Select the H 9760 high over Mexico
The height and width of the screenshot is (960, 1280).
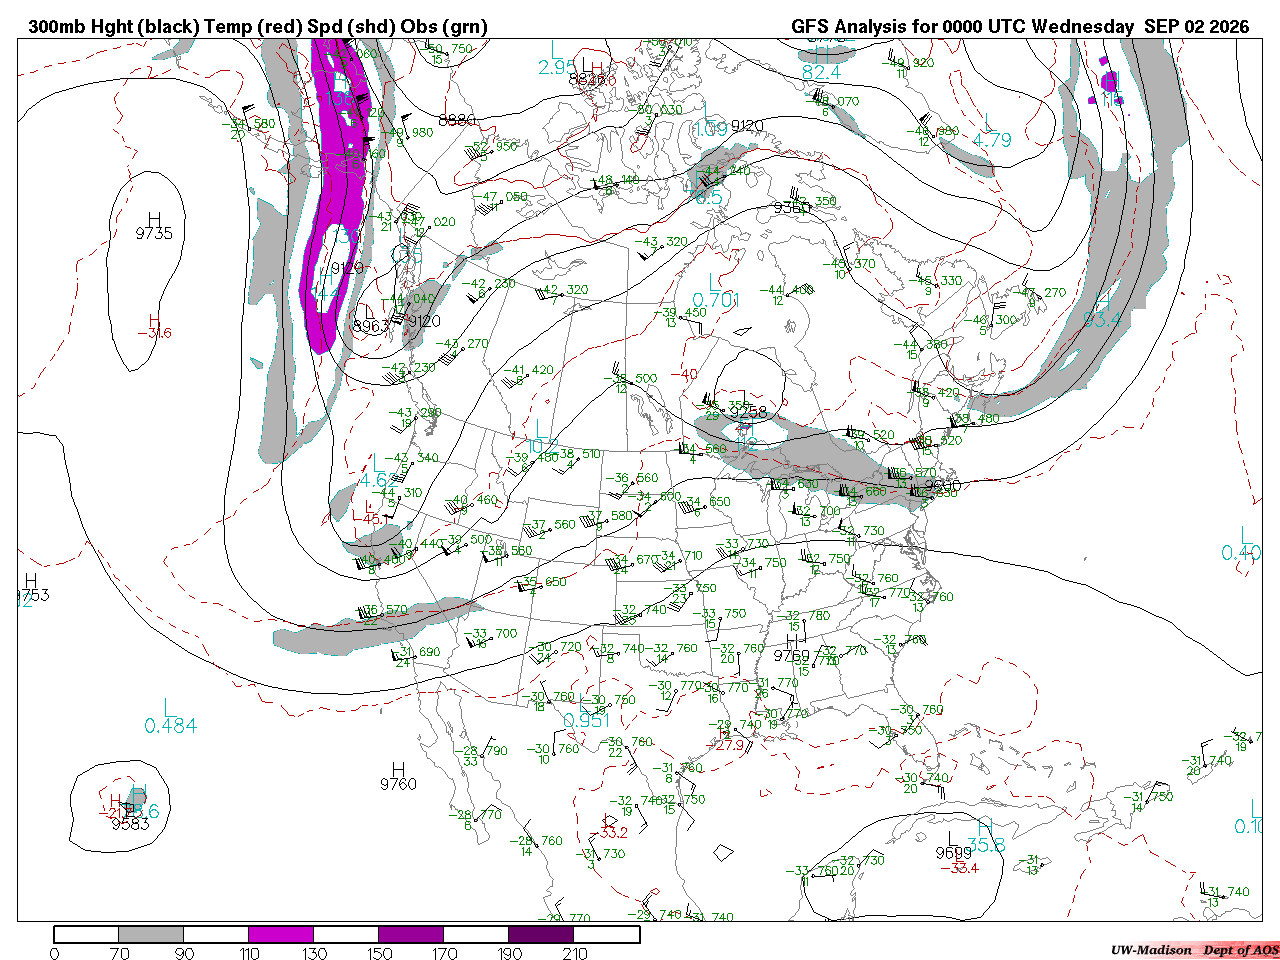pos(398,776)
